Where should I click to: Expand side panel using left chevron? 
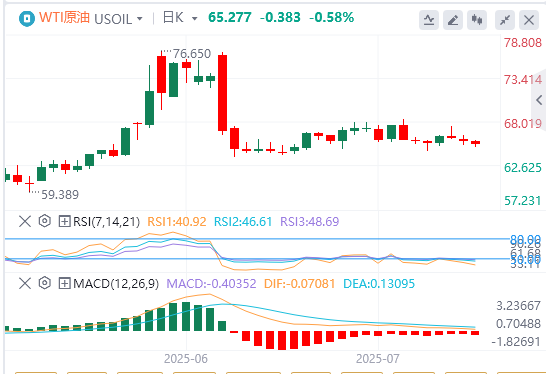(x=539, y=100)
